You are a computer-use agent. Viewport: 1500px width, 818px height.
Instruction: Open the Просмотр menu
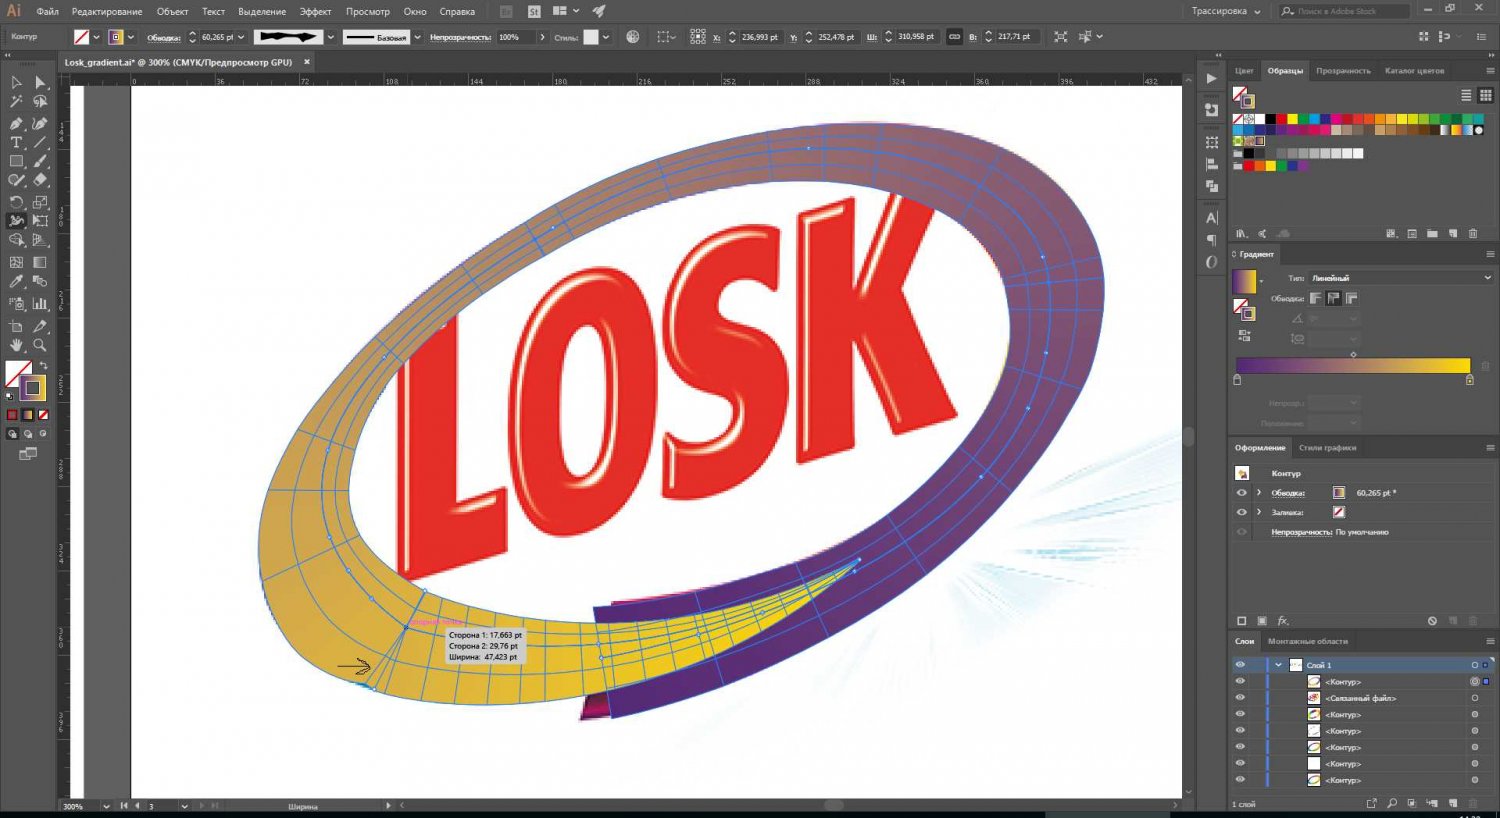click(x=368, y=12)
